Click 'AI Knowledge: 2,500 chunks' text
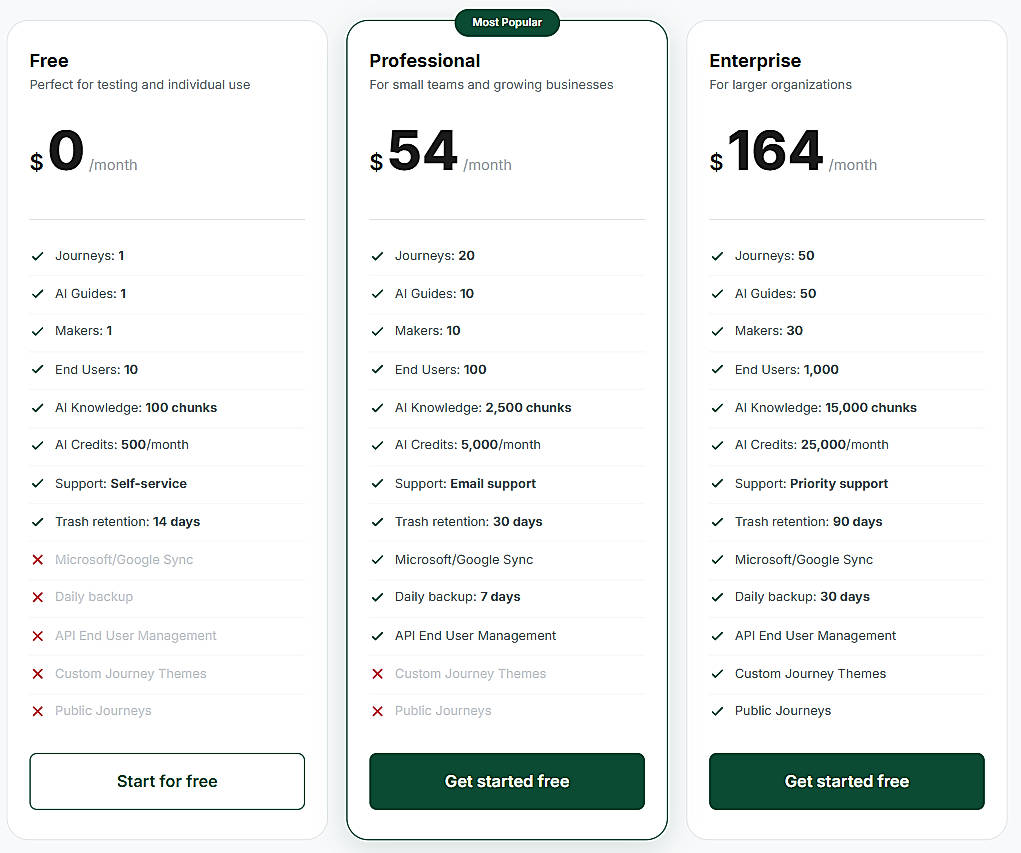This screenshot has height=853, width=1021. click(483, 408)
